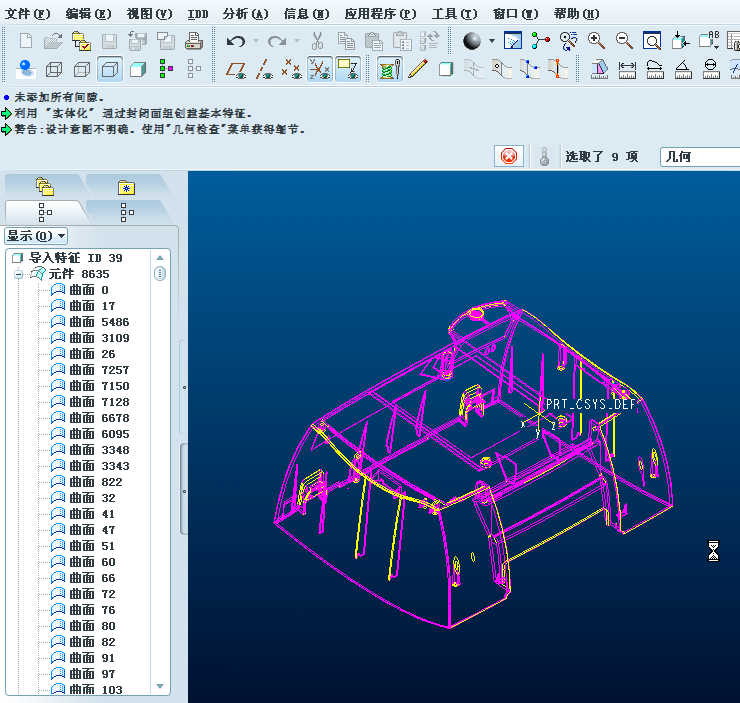Screen dimensions: 740x703
Task: Click the shaded sphere appearance icon
Action: (x=472, y=41)
